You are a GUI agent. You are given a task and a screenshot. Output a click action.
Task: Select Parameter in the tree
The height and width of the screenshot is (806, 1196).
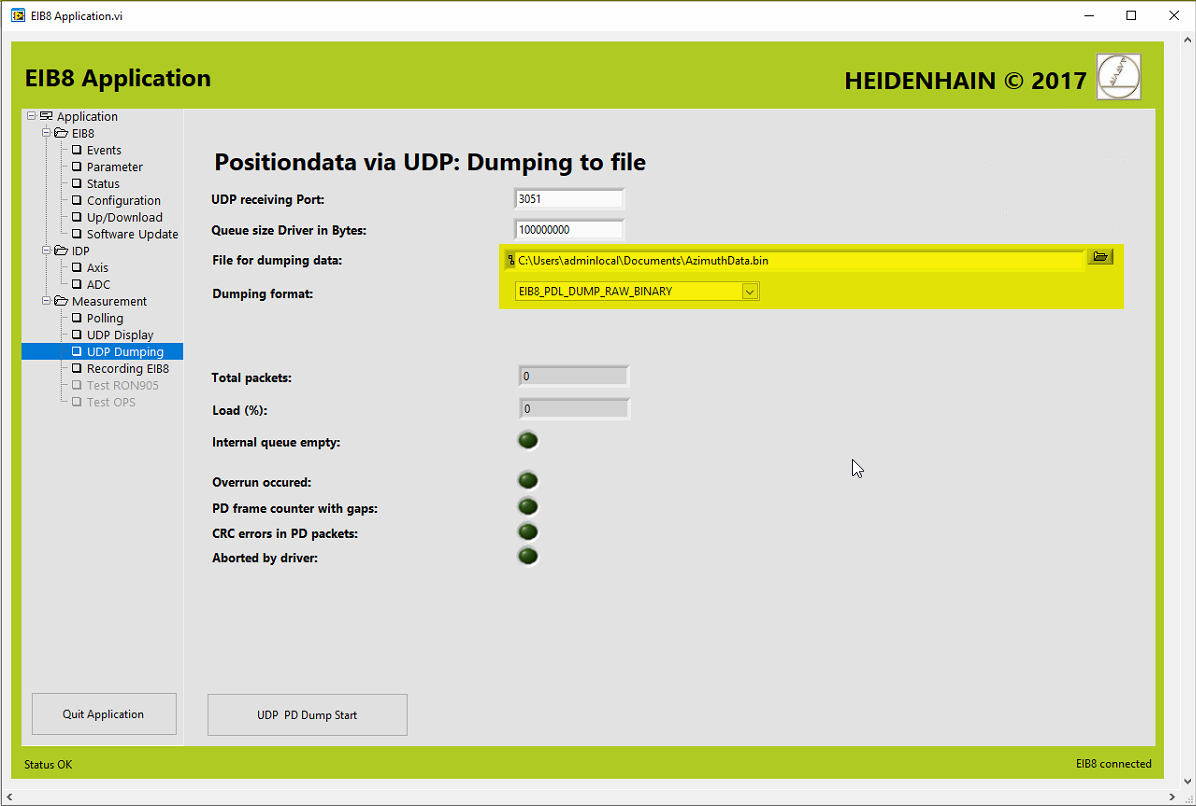114,167
